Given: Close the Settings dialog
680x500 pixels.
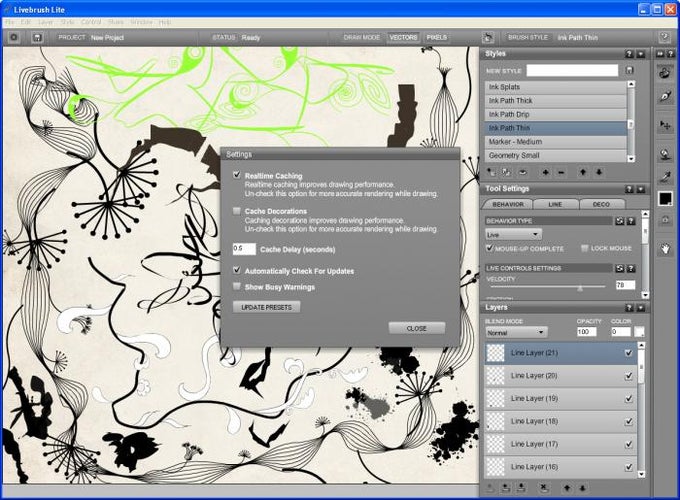Looking at the screenshot, I should tap(417, 328).
